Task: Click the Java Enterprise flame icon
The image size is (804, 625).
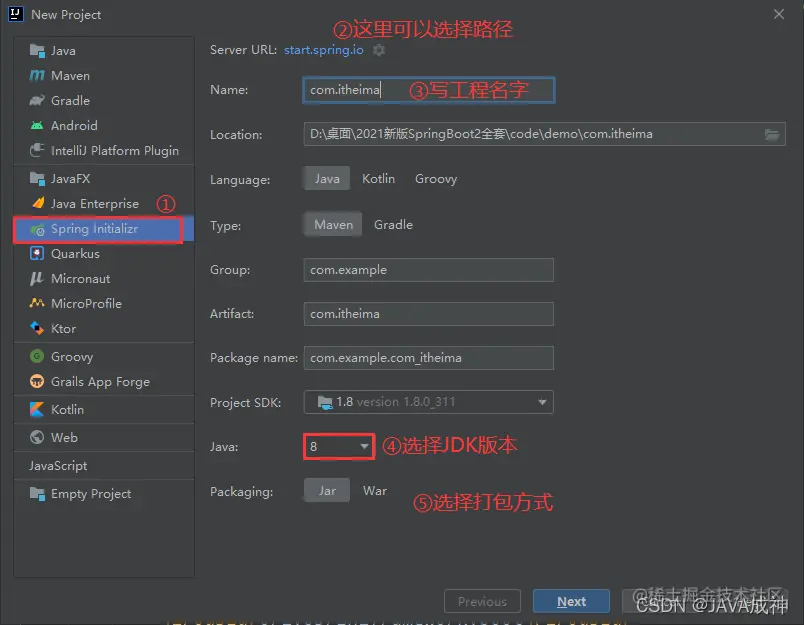Action: click(x=37, y=203)
